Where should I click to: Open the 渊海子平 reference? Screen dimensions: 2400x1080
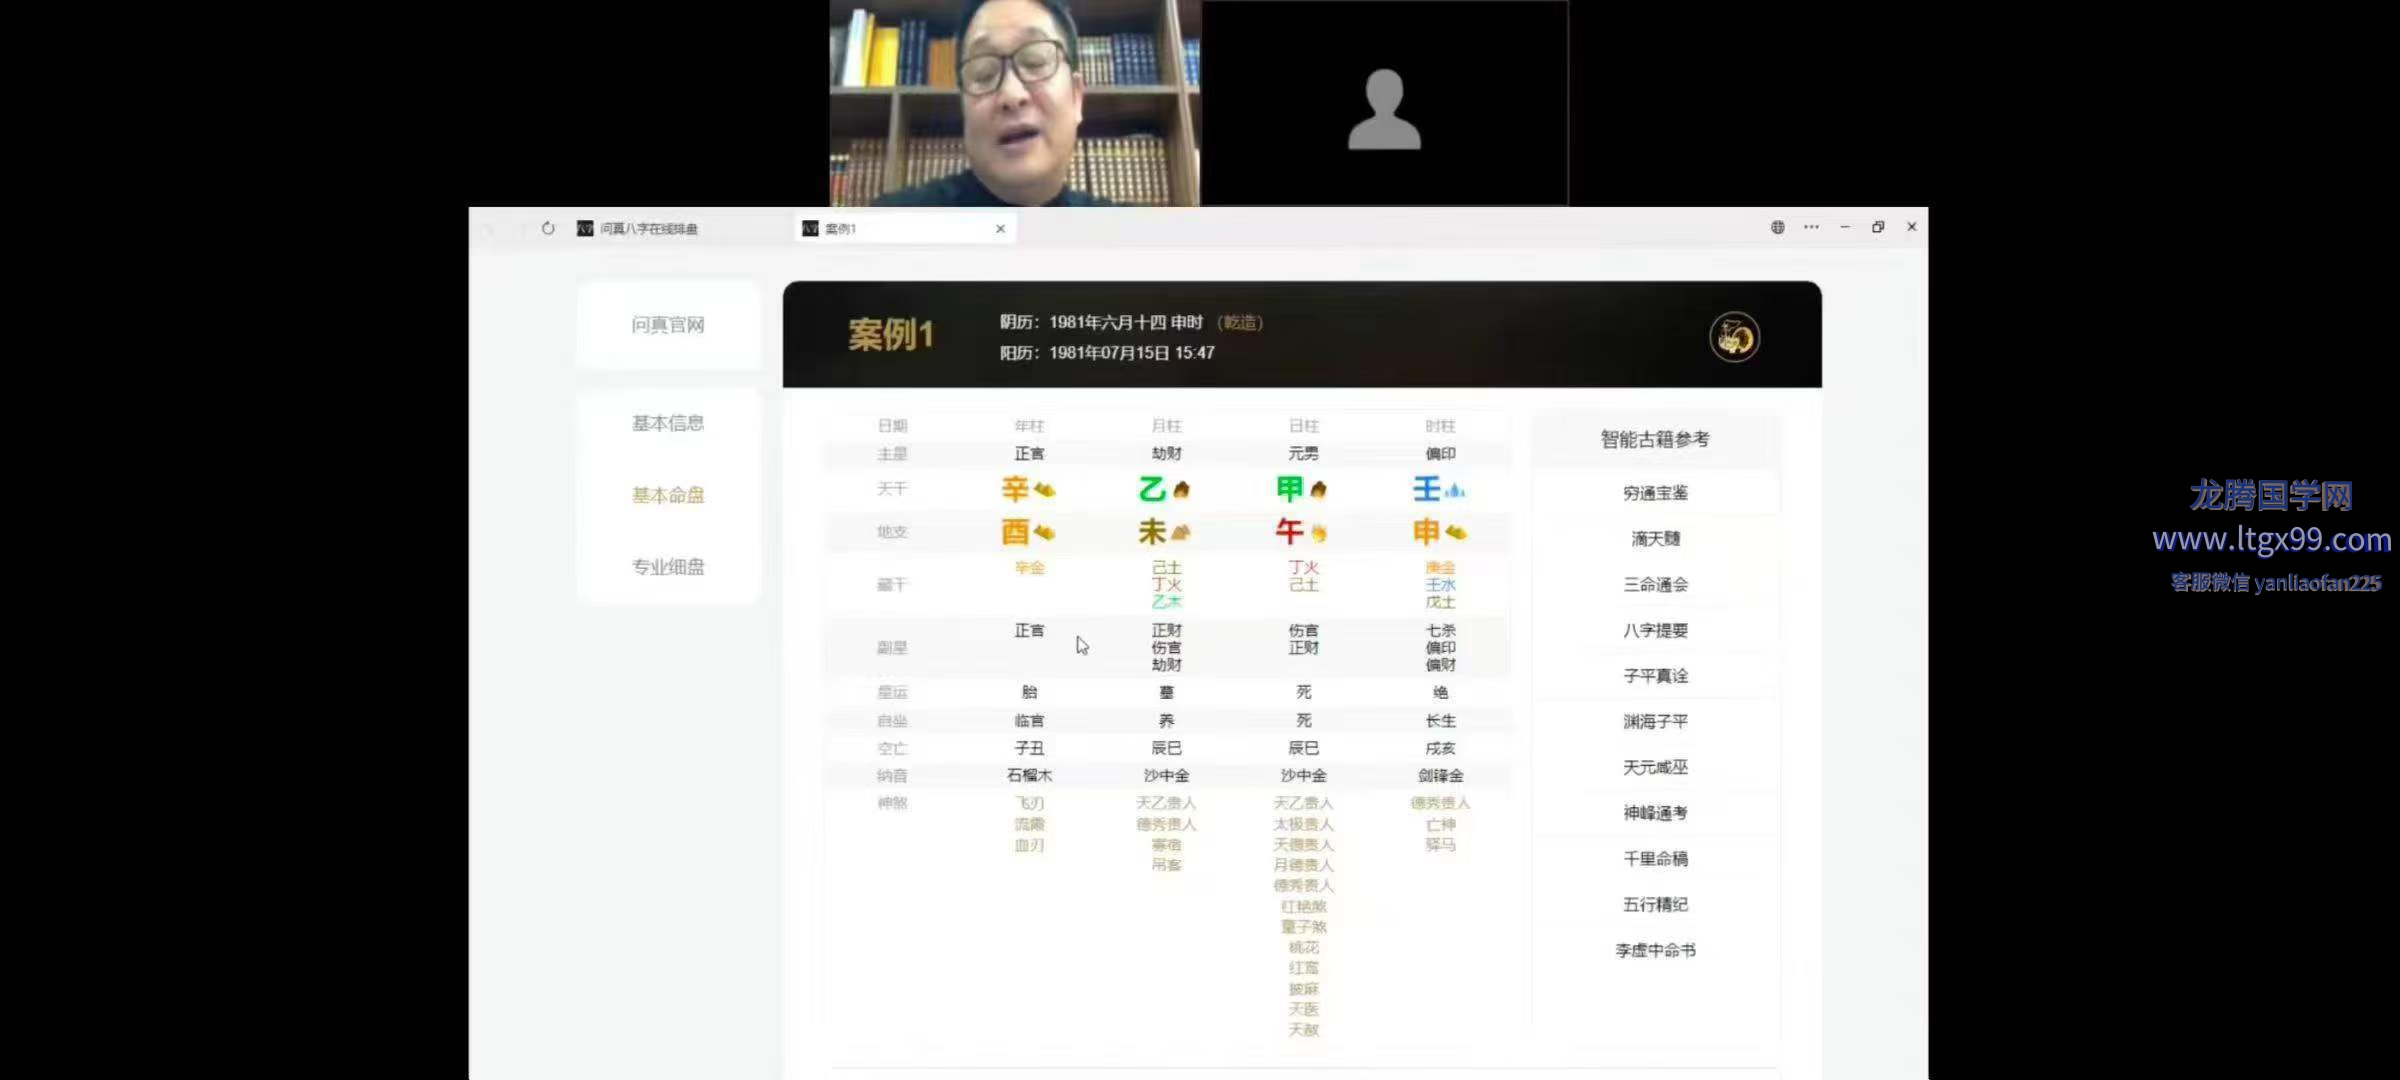tap(1655, 722)
